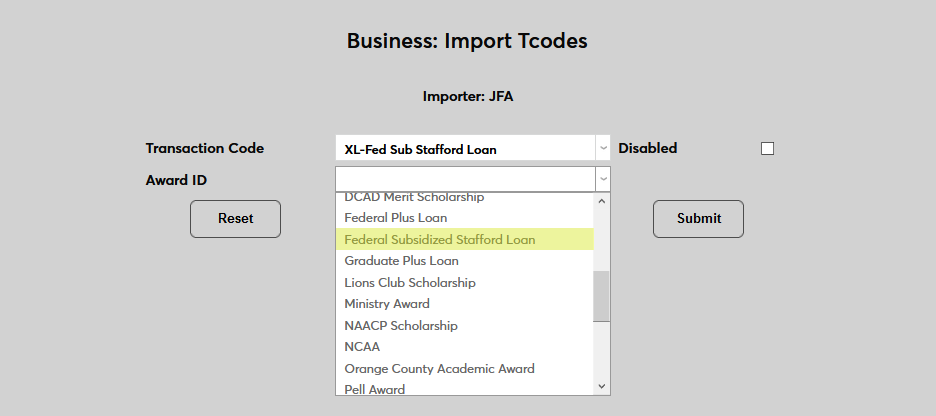
Task: Select XL-Fed Sub Stafford Loan combo box
Action: pyautogui.click(x=465, y=149)
